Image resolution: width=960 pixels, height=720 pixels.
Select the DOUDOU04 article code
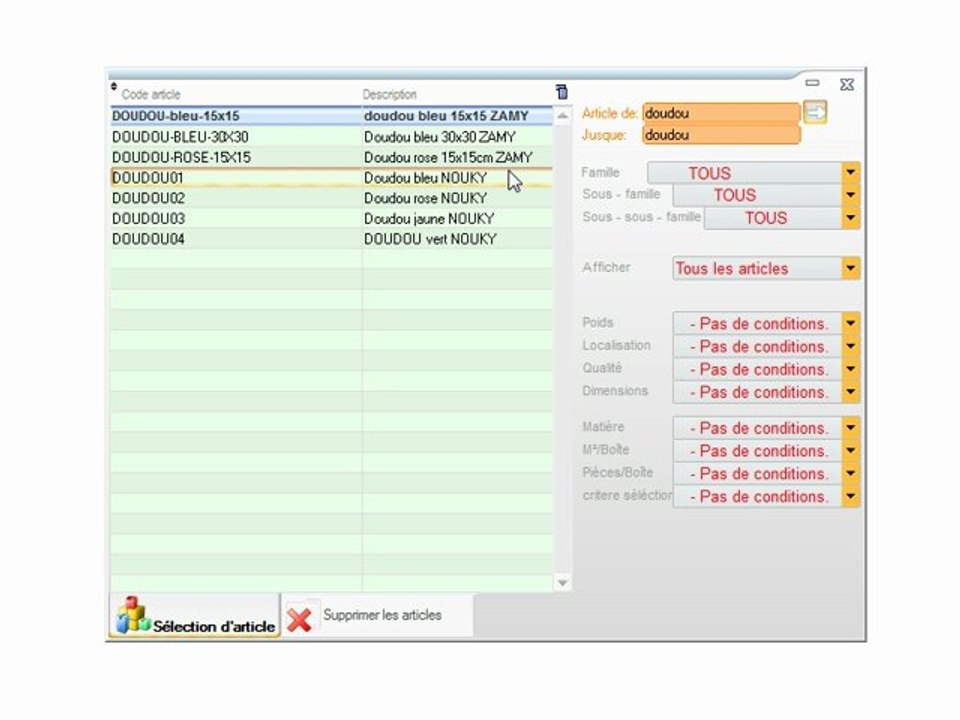148,239
